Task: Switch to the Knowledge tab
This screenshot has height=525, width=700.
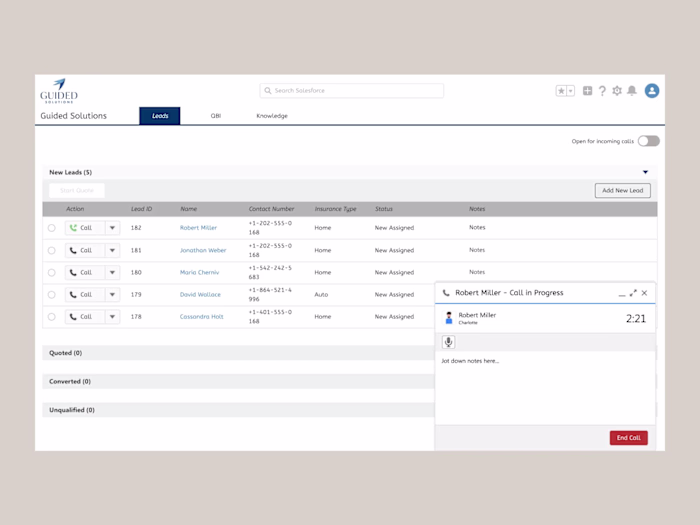Action: (272, 116)
